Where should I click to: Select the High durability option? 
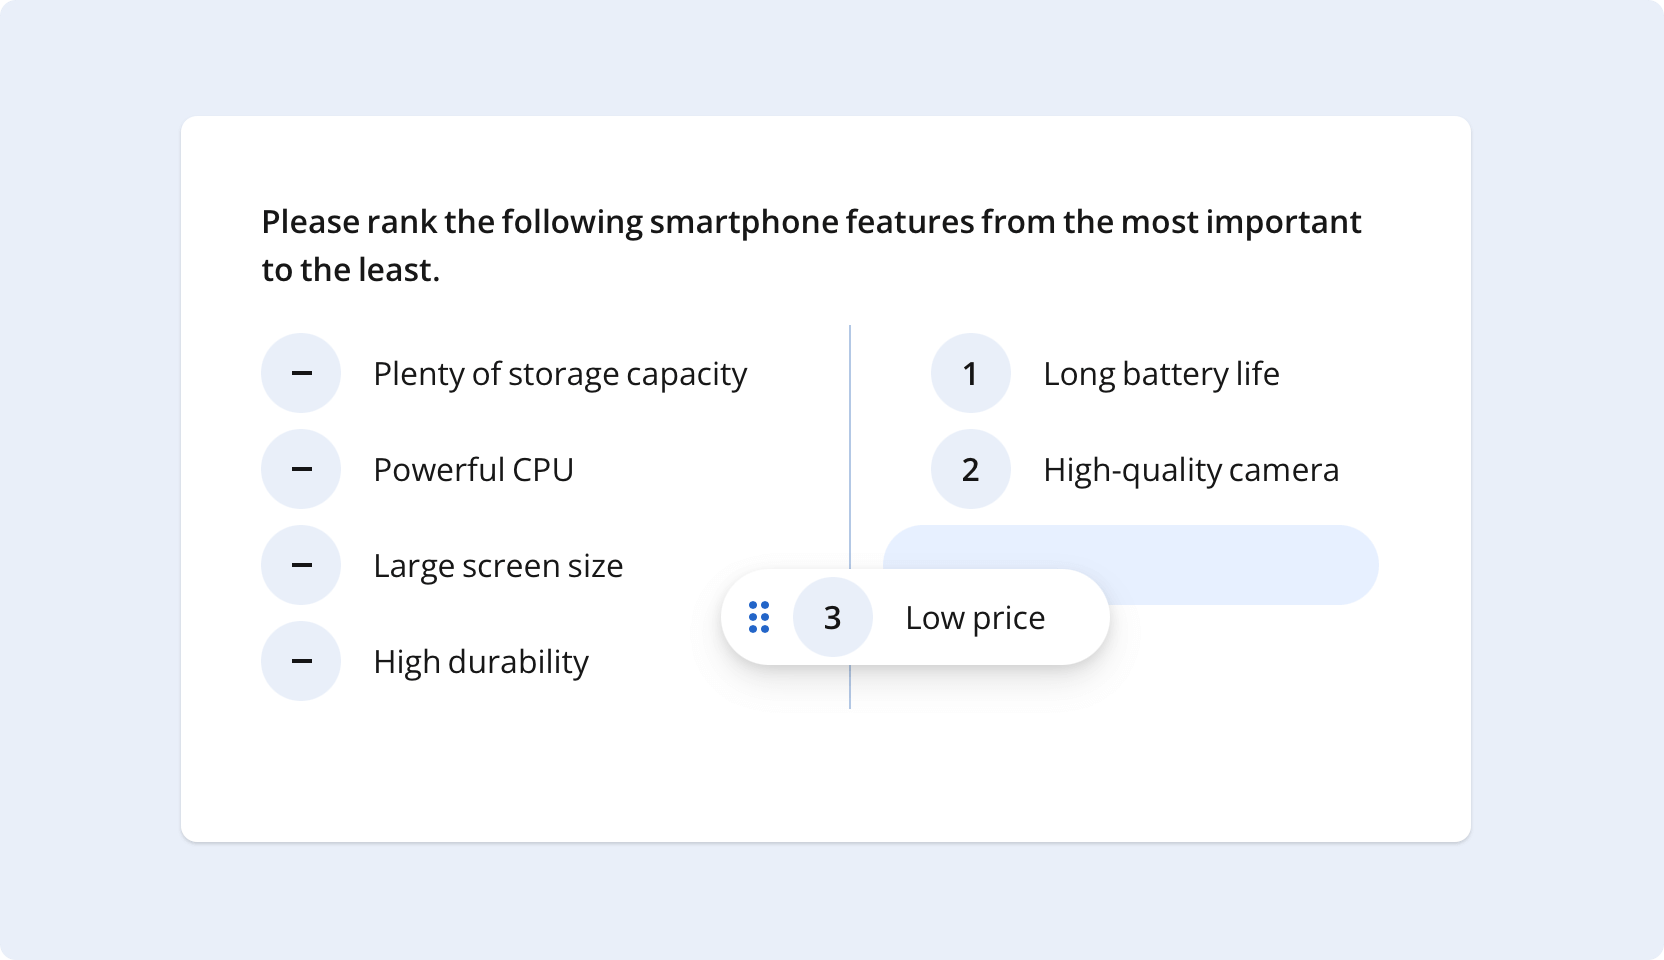[x=481, y=660]
